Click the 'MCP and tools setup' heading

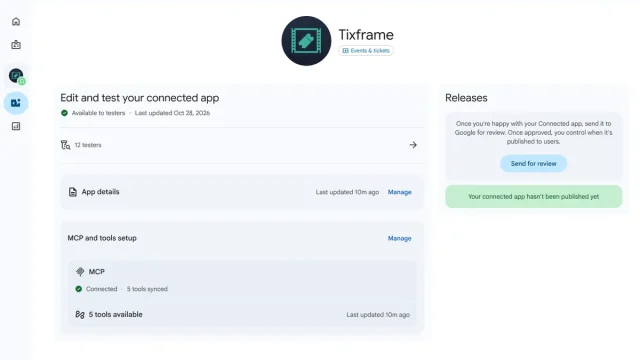(x=102, y=238)
